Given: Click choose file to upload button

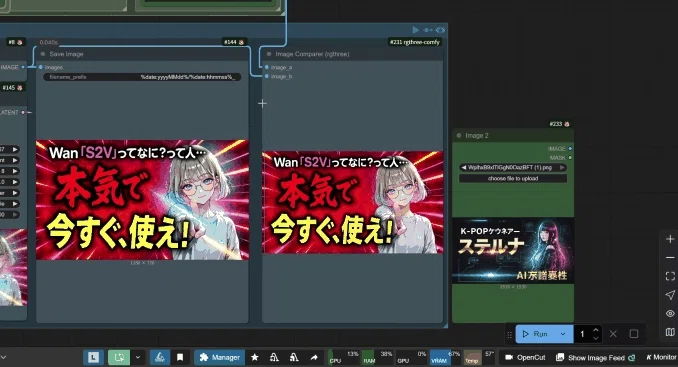Looking at the screenshot, I should pos(513,178).
